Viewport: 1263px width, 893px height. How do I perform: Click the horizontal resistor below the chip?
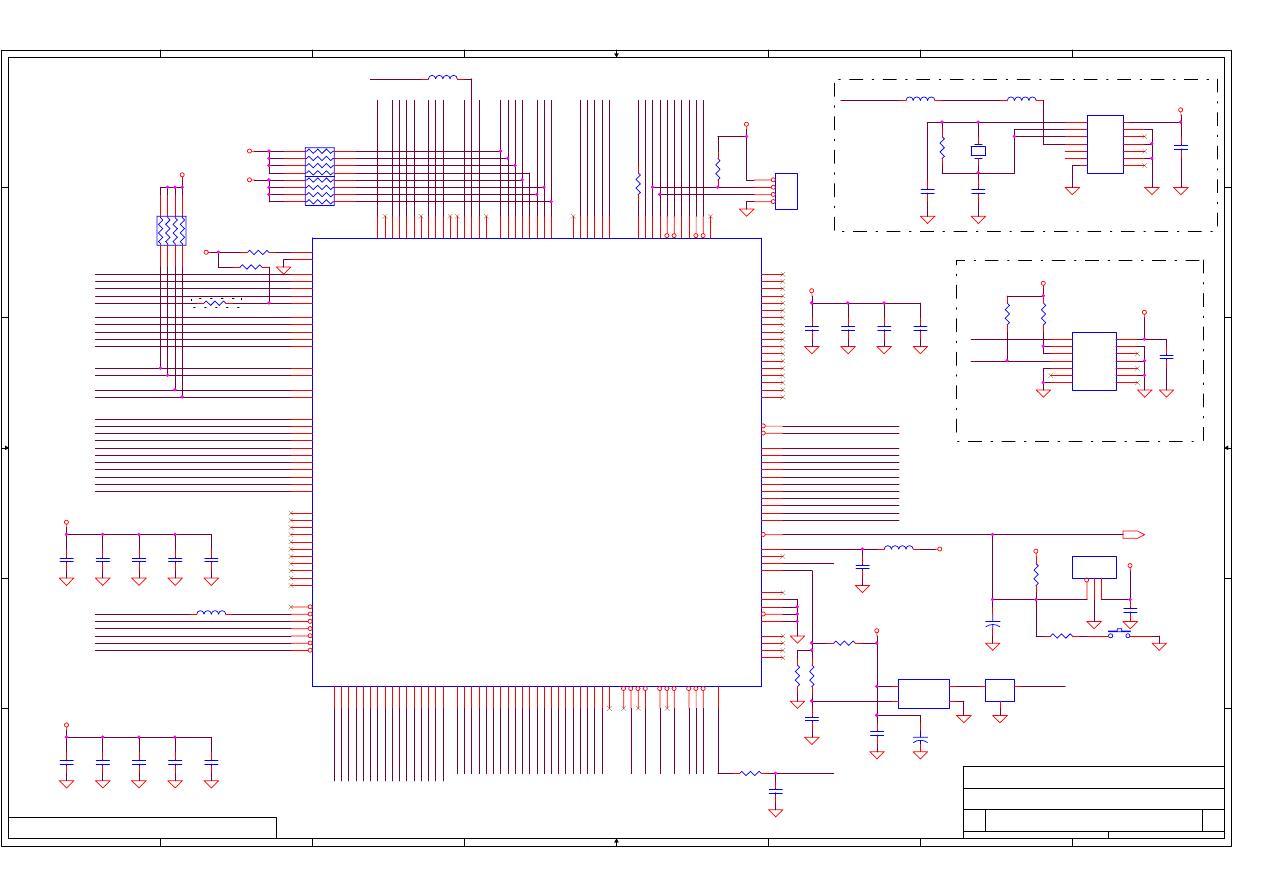(x=750, y=773)
